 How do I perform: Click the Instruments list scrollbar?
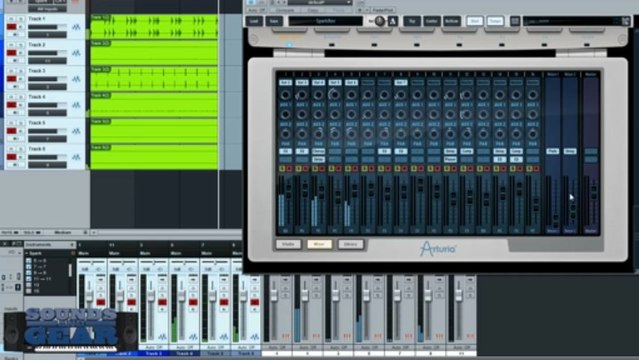click(71, 269)
